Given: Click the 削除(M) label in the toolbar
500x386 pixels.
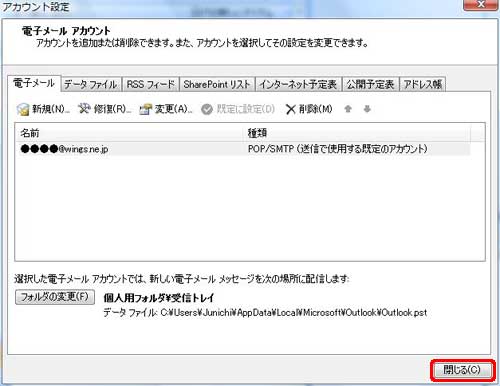Looking at the screenshot, I should coord(315,109).
